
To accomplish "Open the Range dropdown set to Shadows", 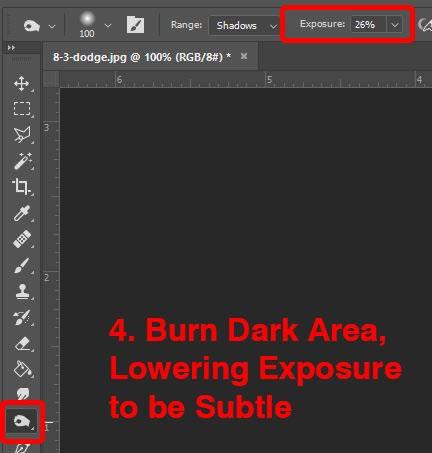I will pyautogui.click(x=246, y=25).
